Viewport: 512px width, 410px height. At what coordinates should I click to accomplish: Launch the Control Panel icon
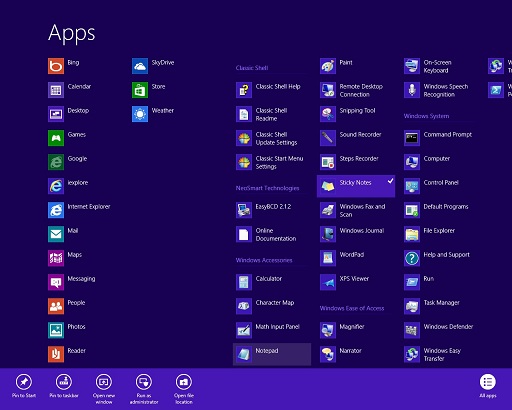point(412,186)
